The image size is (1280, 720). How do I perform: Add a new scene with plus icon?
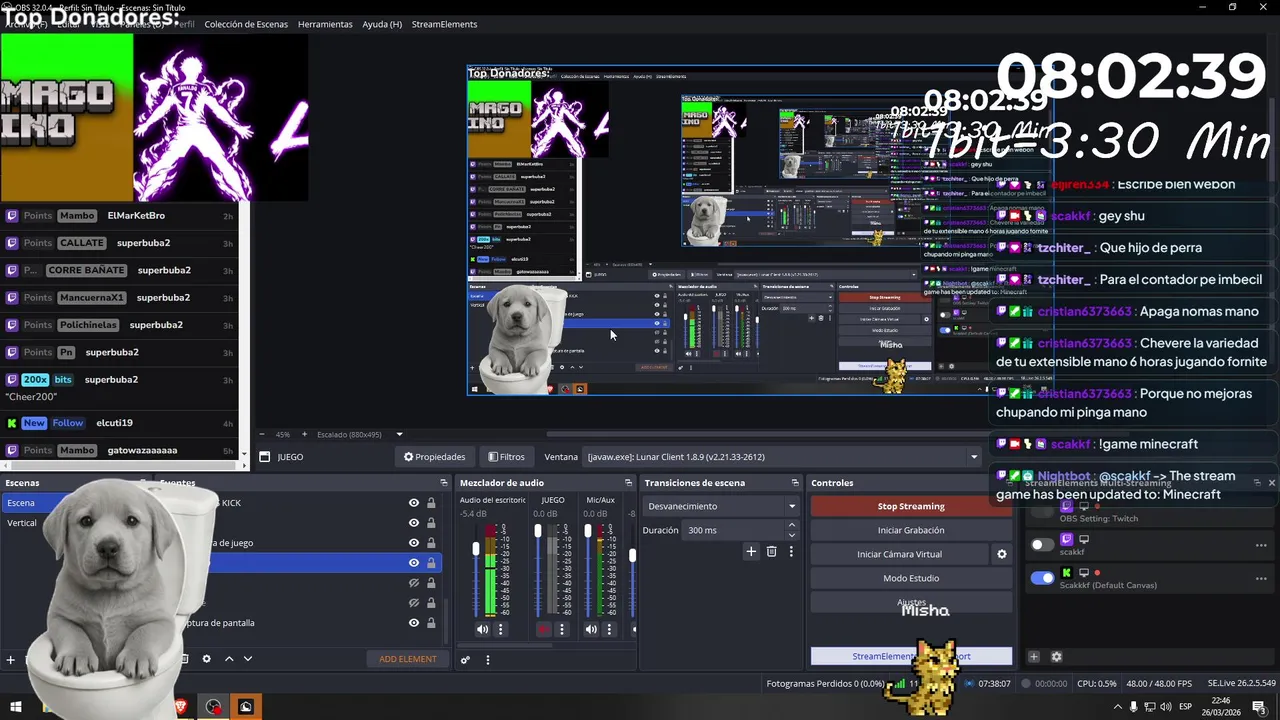point(11,659)
